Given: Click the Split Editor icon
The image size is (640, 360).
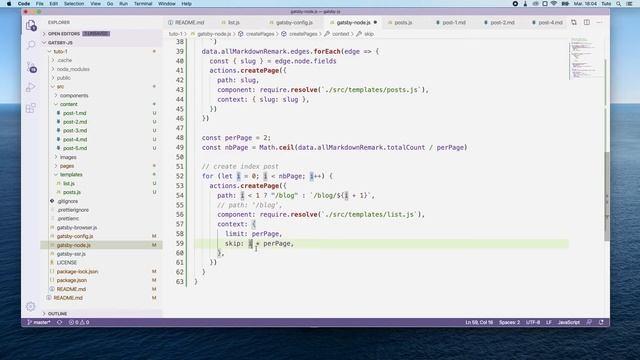Looking at the screenshot, I should click(587, 22).
